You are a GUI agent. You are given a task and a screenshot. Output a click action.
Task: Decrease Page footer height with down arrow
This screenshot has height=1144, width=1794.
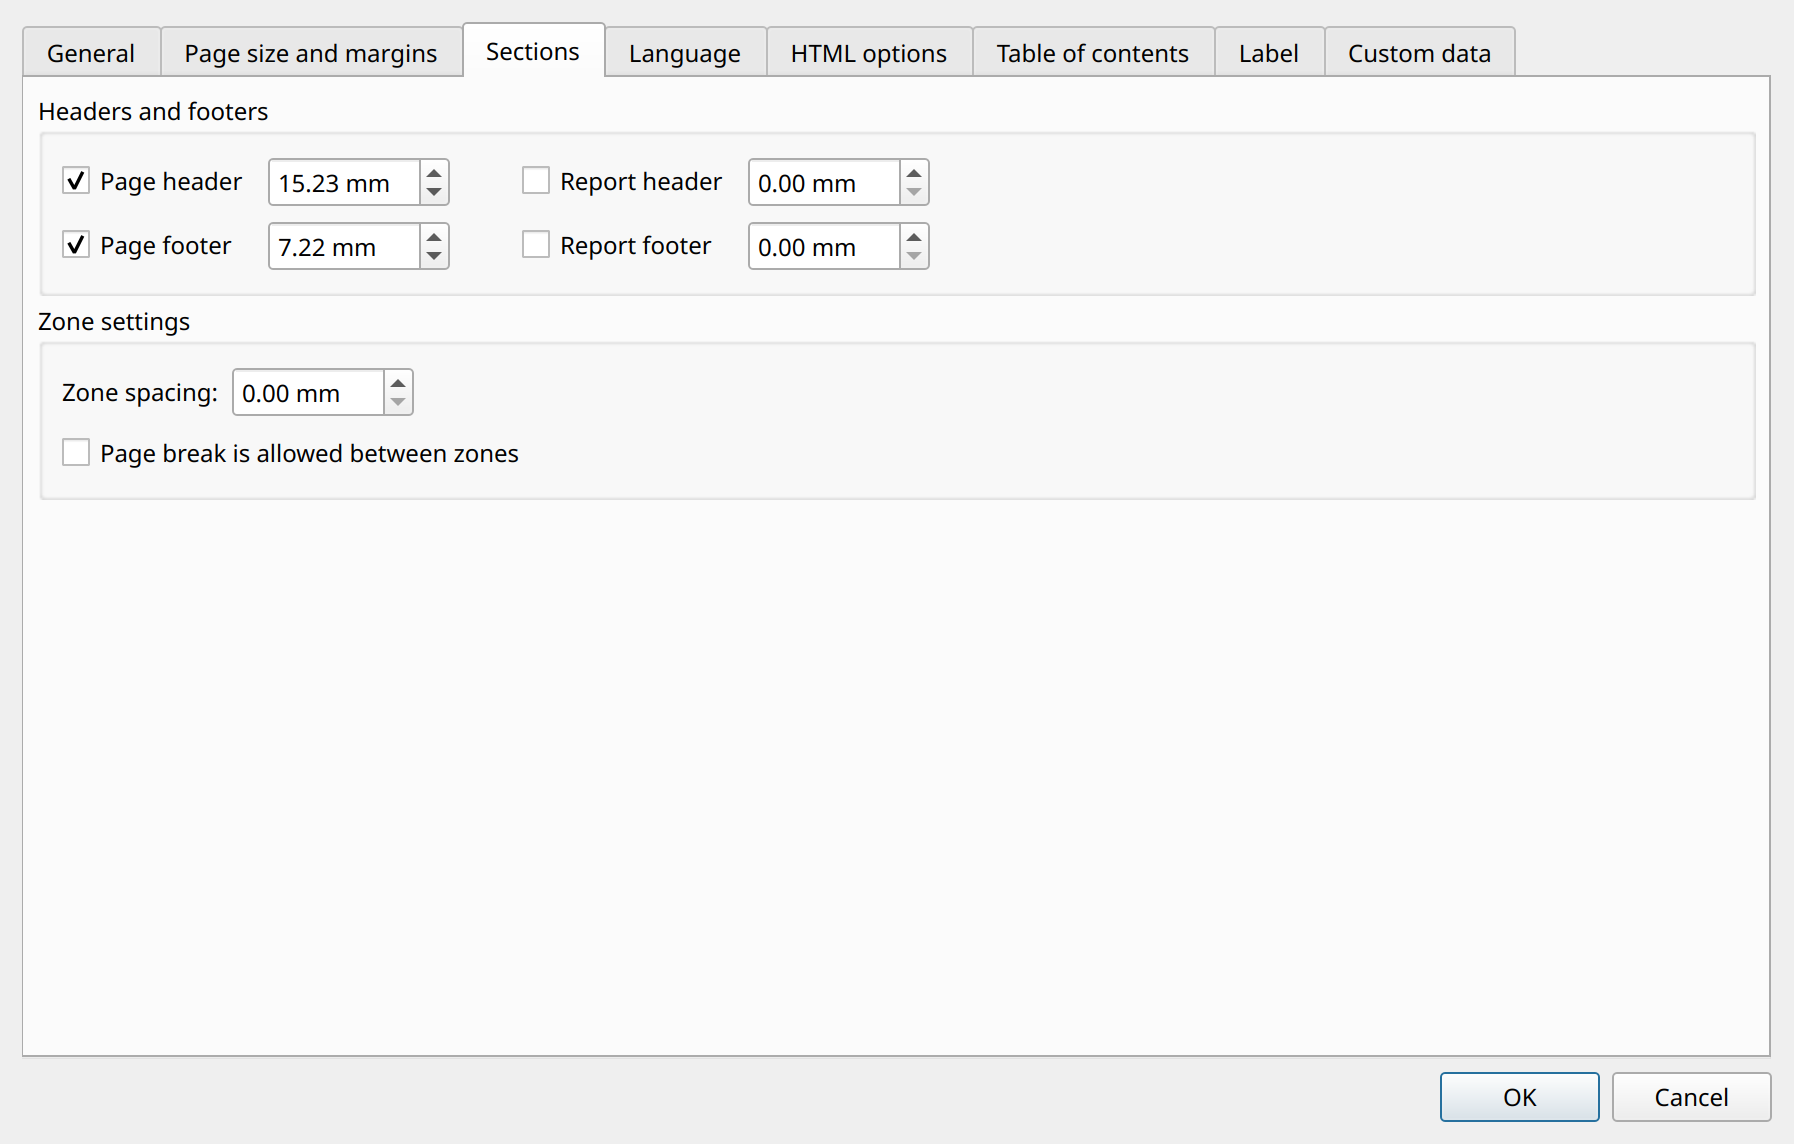click(434, 256)
